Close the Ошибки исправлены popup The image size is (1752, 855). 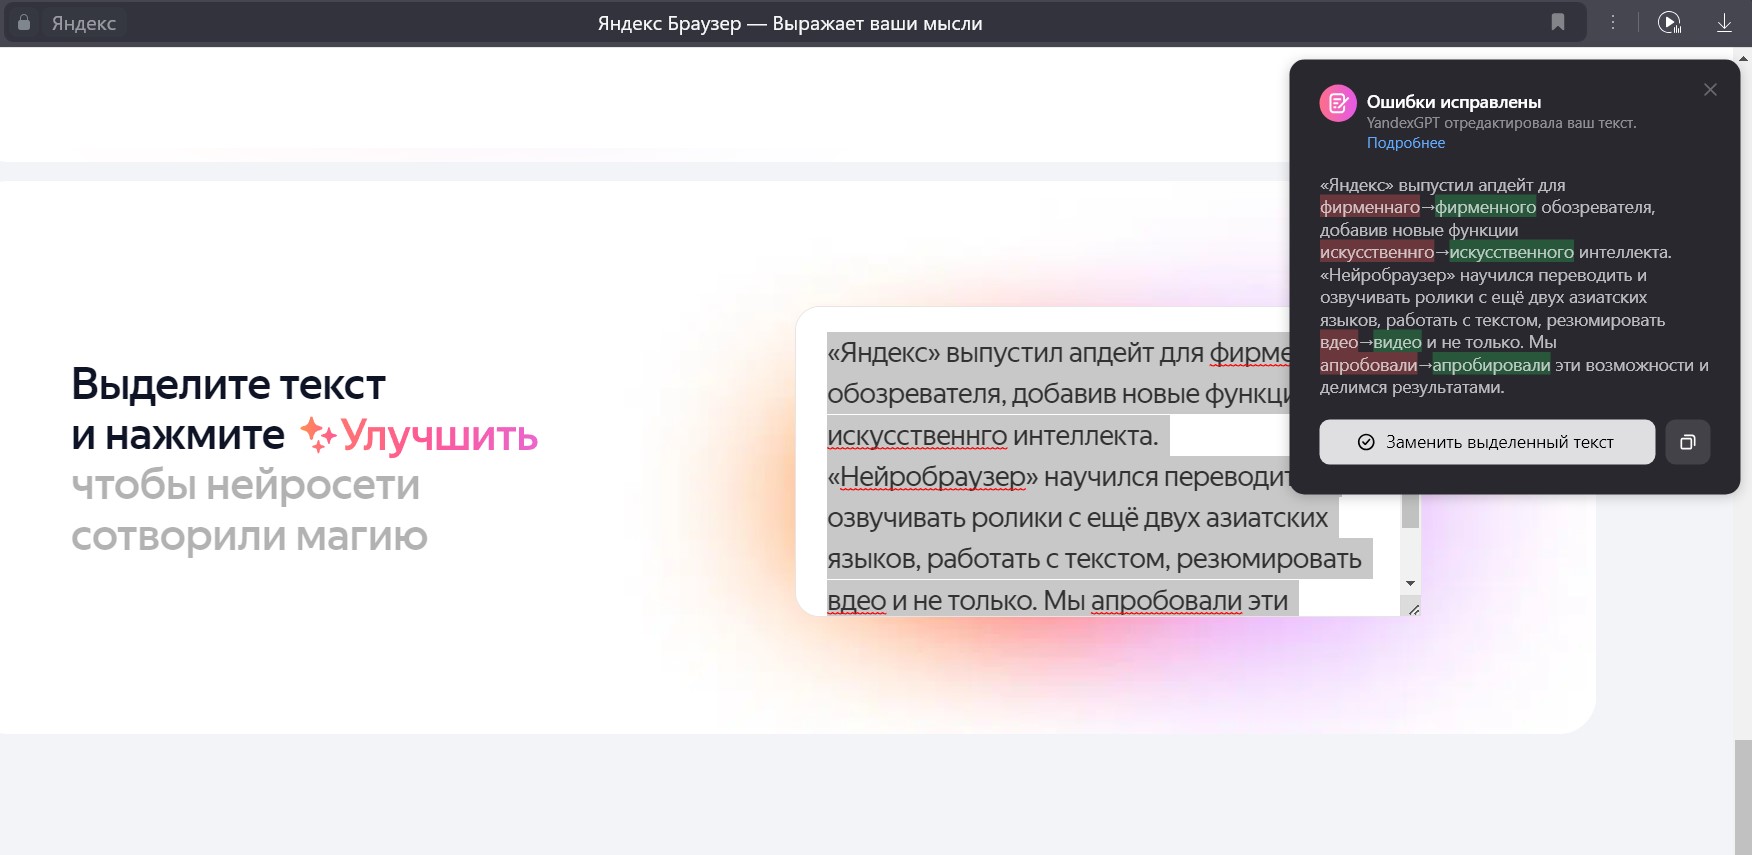(1710, 90)
